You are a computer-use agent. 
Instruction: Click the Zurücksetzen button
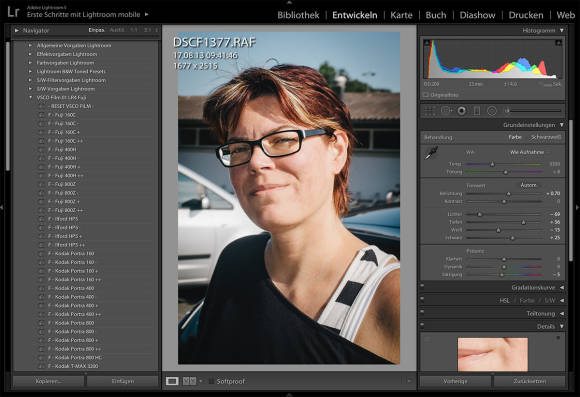point(529,381)
